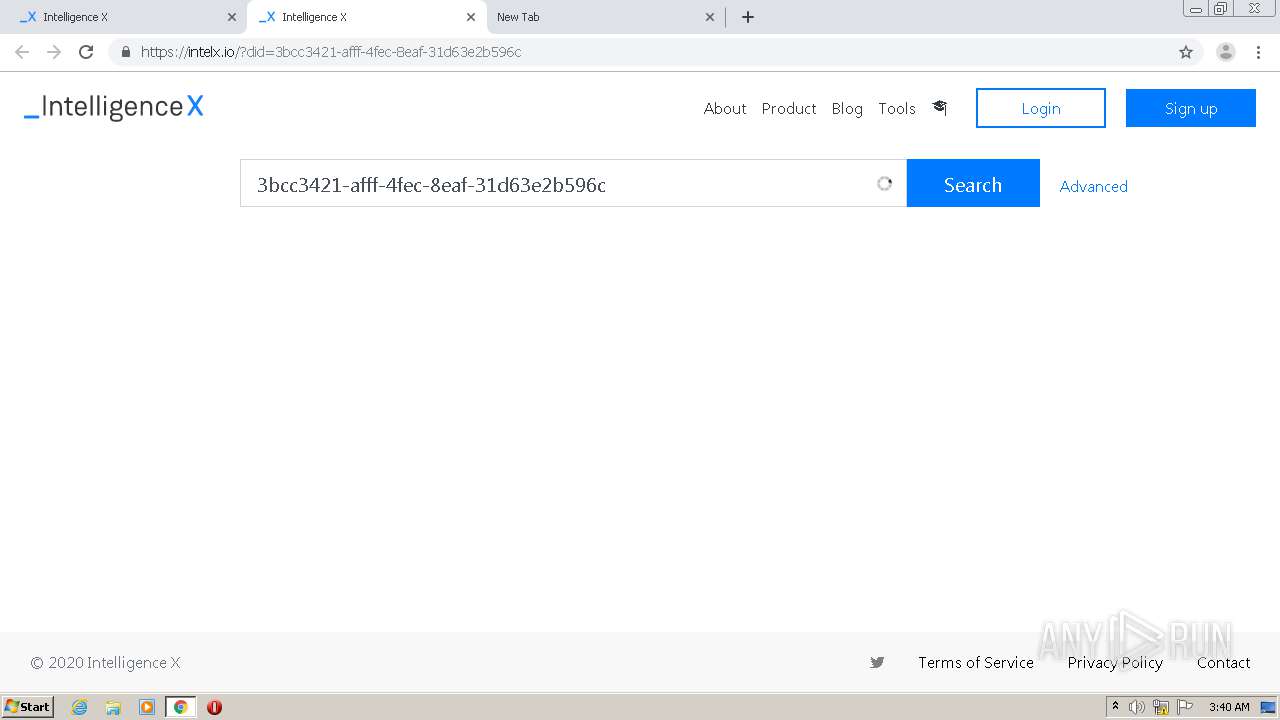Screen dimensions: 1280x720
Task: Go back with browser back arrow
Action: tap(22, 52)
